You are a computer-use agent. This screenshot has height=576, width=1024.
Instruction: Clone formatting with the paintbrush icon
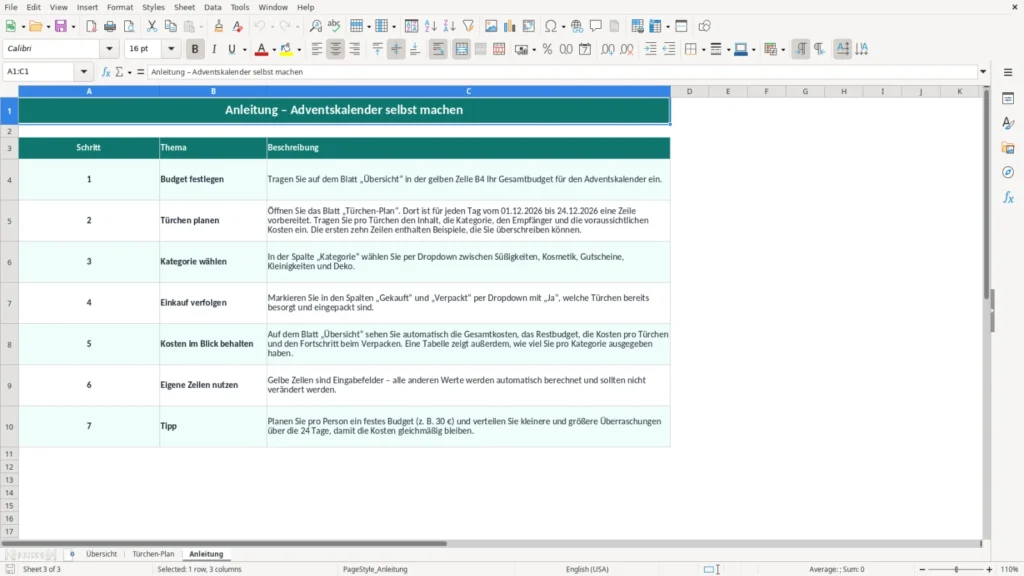click(x=219, y=26)
